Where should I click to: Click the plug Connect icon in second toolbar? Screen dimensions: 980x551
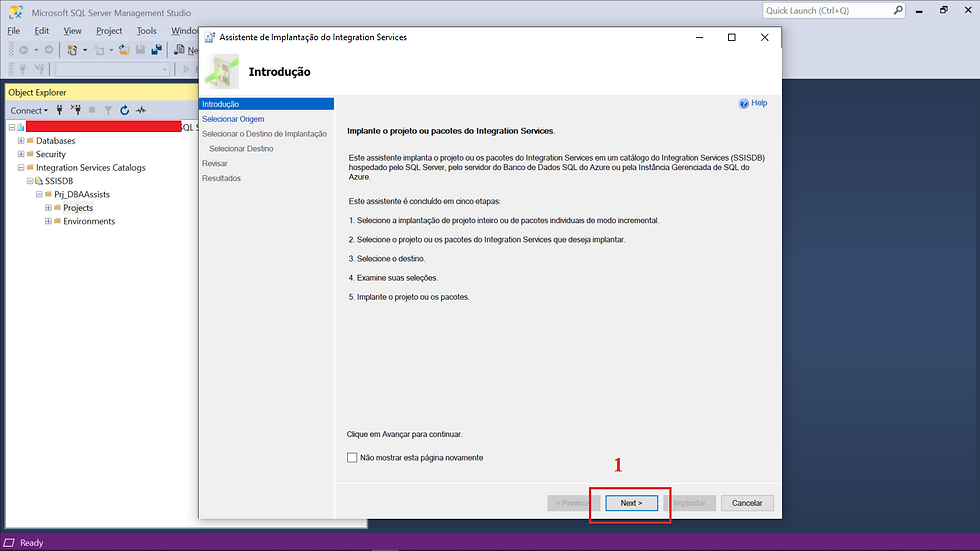(x=22, y=69)
